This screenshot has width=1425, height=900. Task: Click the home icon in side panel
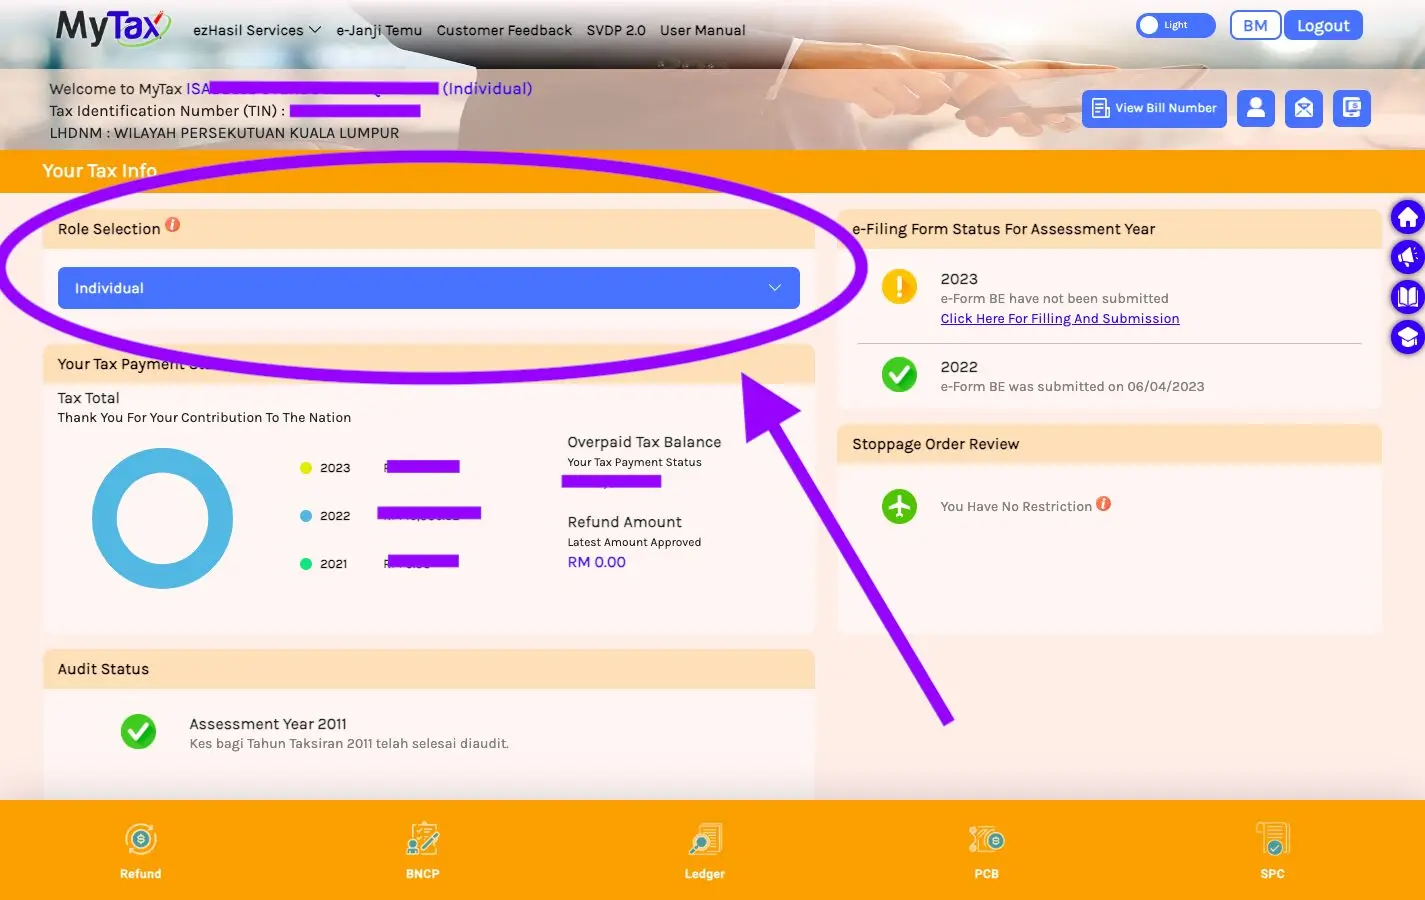coord(1407,217)
